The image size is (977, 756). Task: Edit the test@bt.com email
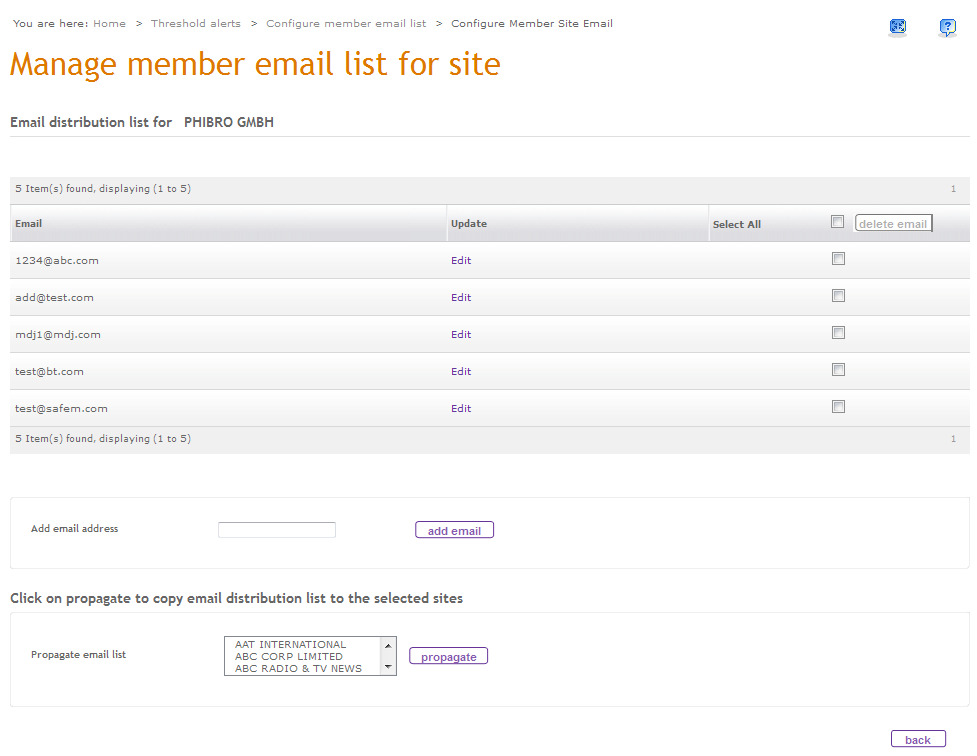coord(461,371)
